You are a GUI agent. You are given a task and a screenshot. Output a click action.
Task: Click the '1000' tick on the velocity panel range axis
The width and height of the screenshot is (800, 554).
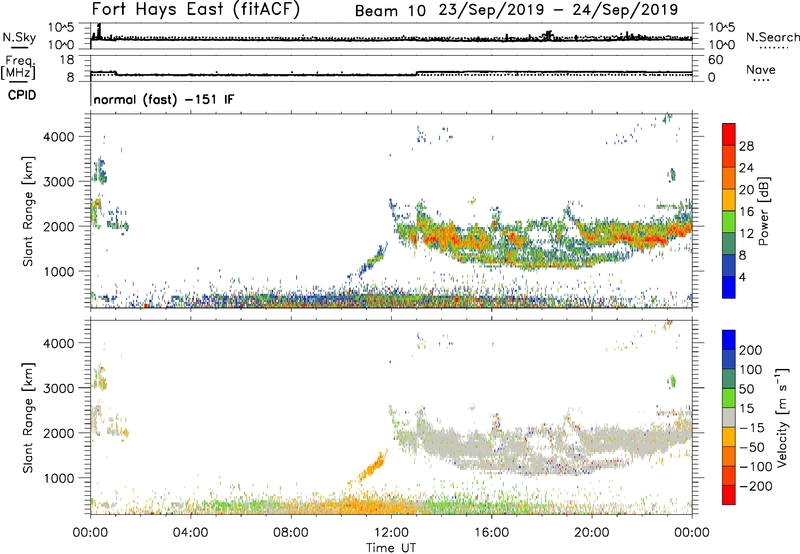tap(59, 478)
